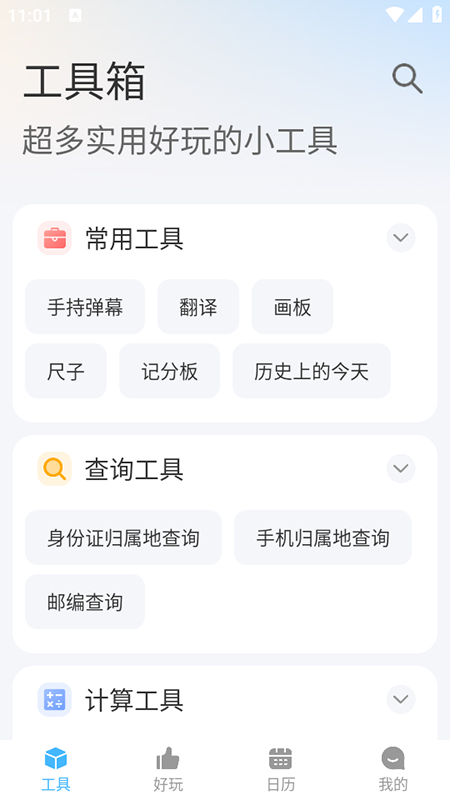Launch the 画板 drawing board
The width and height of the screenshot is (450, 800).
(x=292, y=307)
